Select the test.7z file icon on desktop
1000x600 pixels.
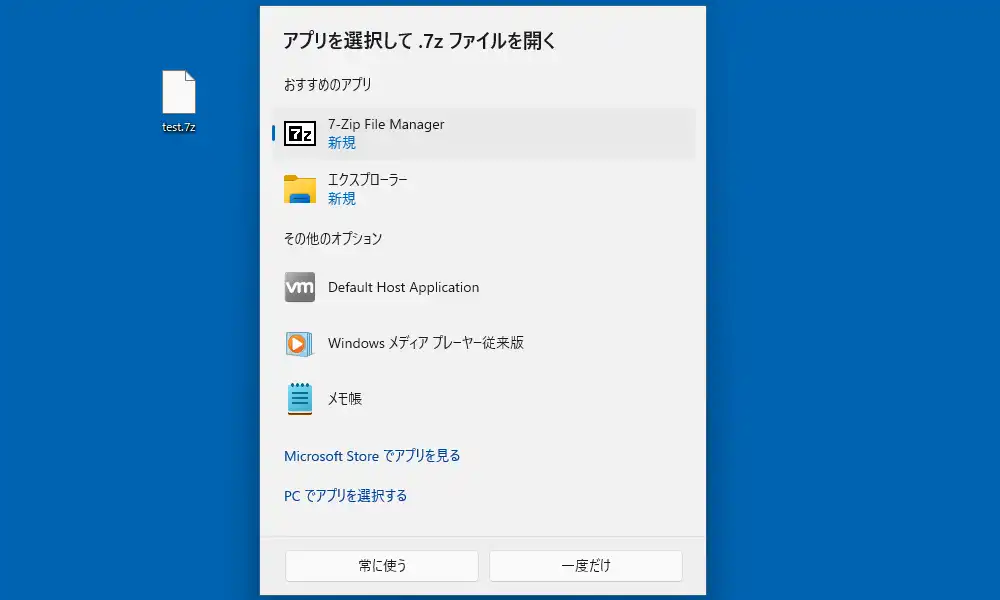179,92
